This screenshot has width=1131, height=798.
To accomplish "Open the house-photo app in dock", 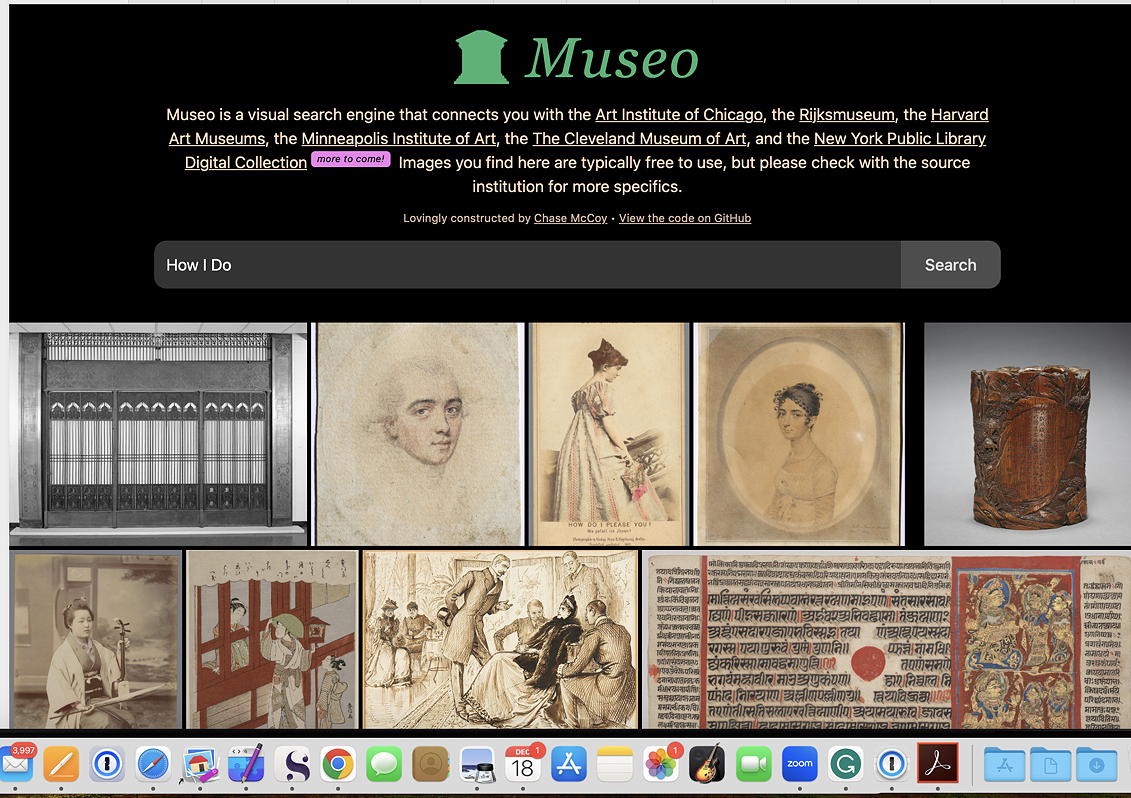I will coord(200,764).
